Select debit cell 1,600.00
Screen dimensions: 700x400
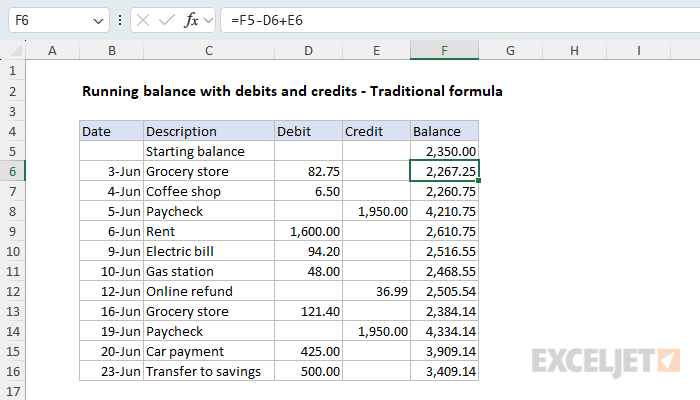click(x=308, y=231)
